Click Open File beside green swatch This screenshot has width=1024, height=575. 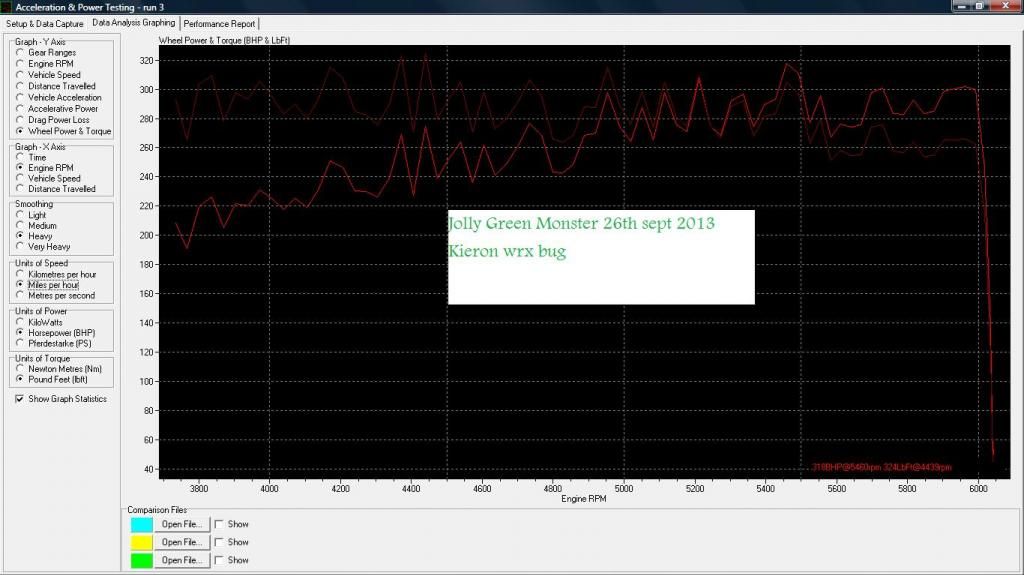point(181,560)
